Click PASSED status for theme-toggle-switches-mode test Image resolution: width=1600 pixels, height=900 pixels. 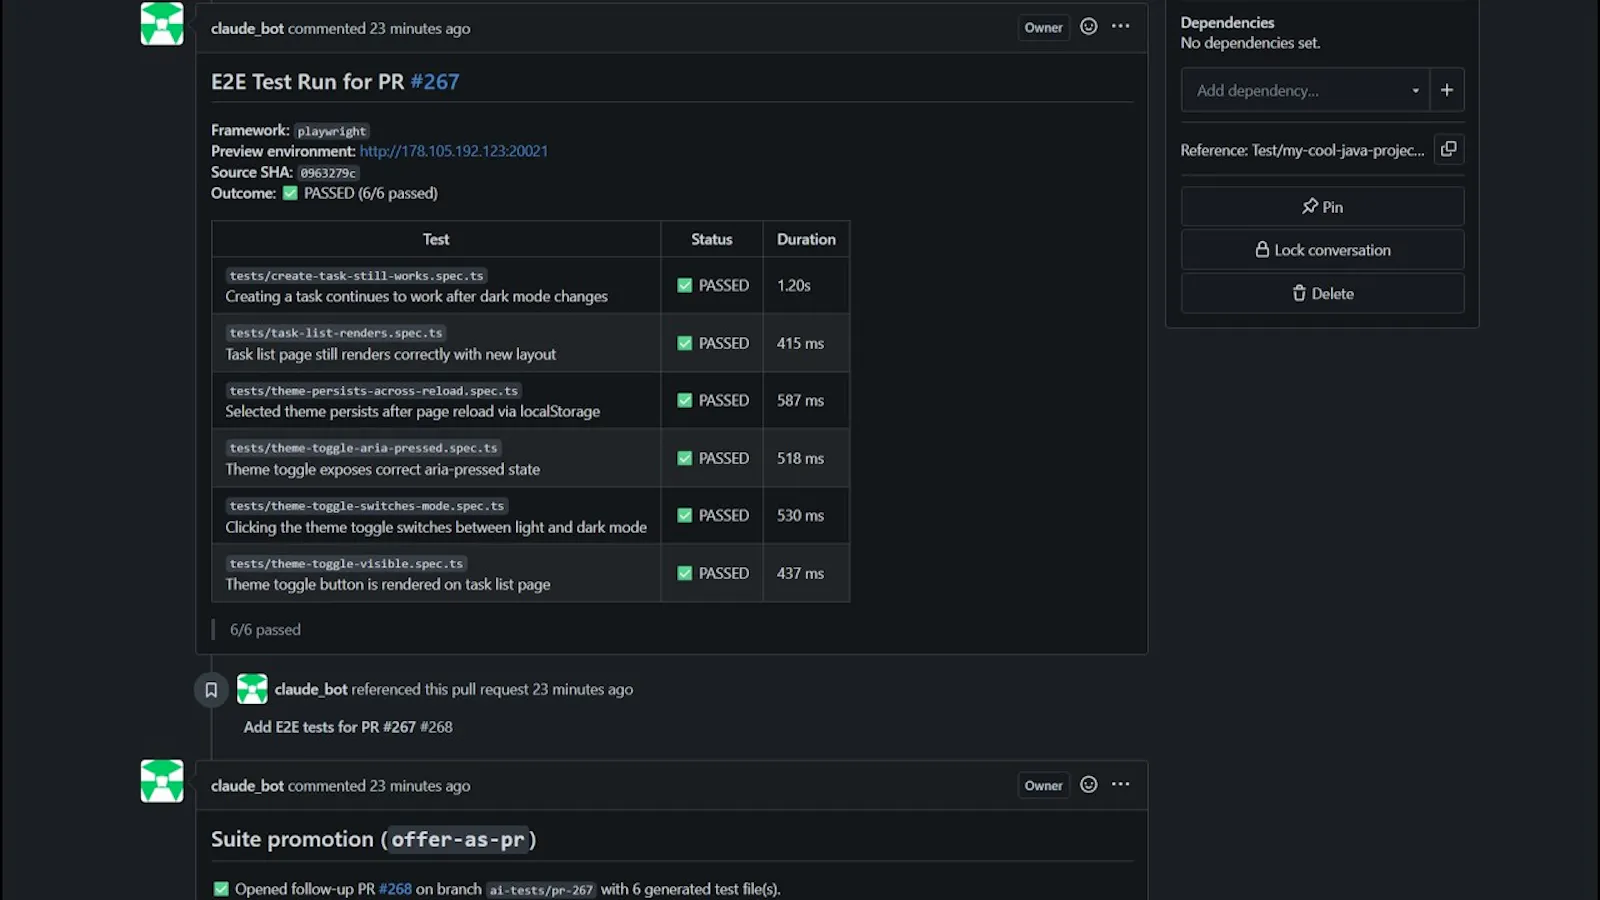coord(713,515)
